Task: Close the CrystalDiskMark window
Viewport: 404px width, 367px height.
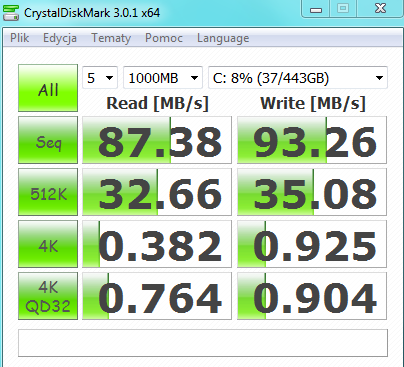Action: (x=380, y=9)
